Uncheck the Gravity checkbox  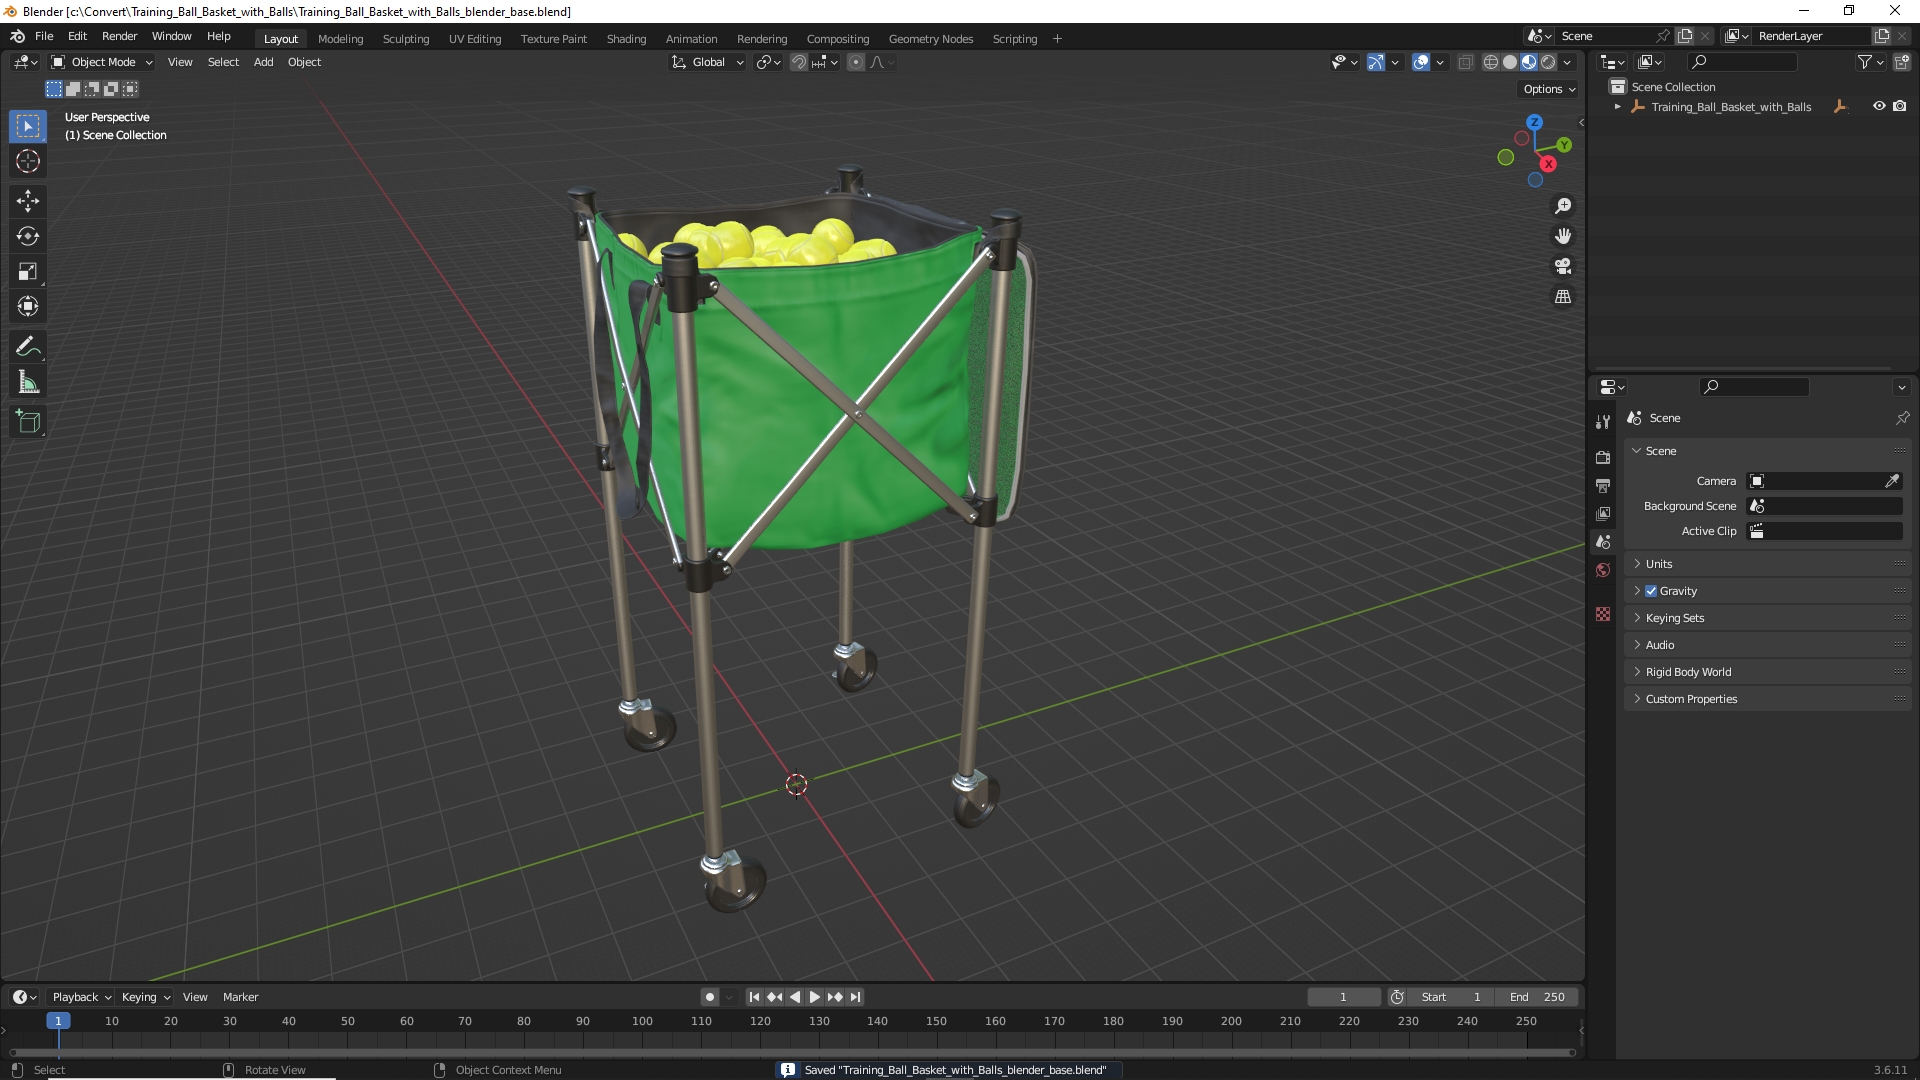[x=1651, y=591]
